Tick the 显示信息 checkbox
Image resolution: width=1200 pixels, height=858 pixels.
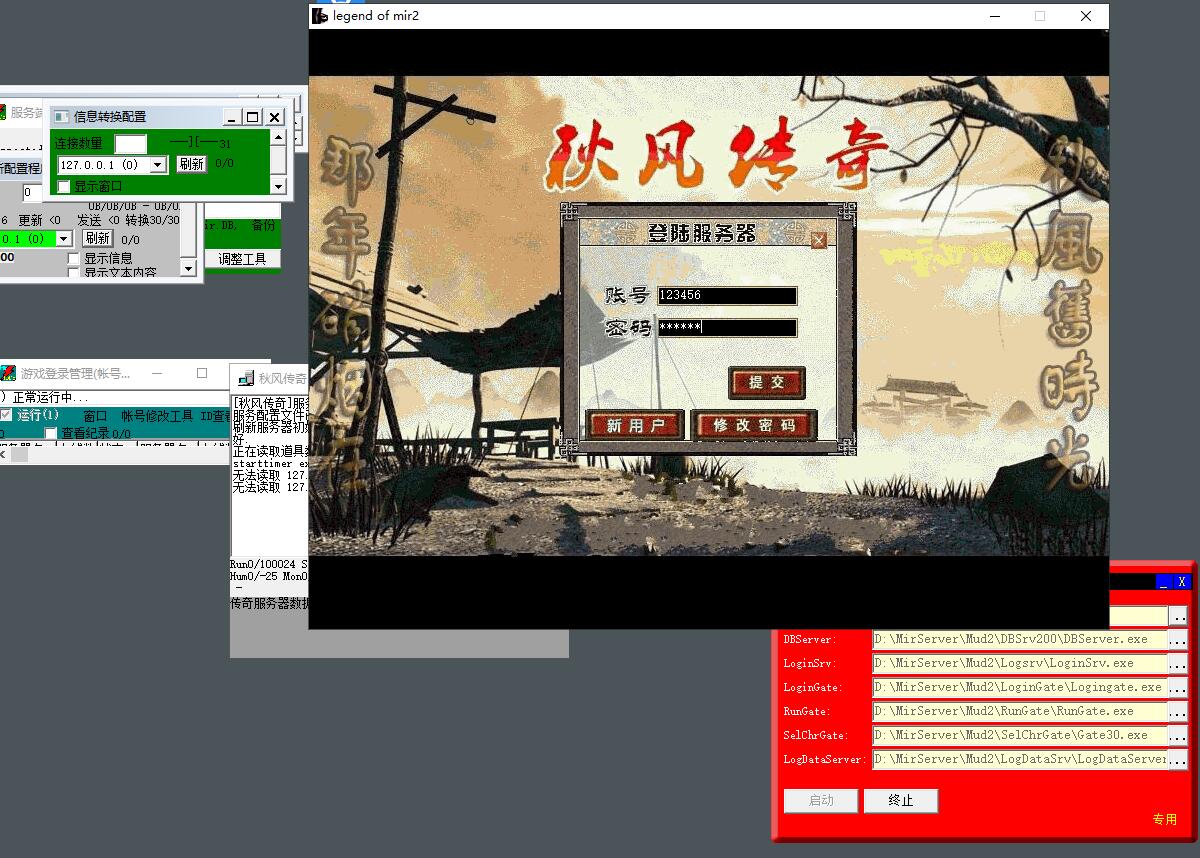click(74, 259)
